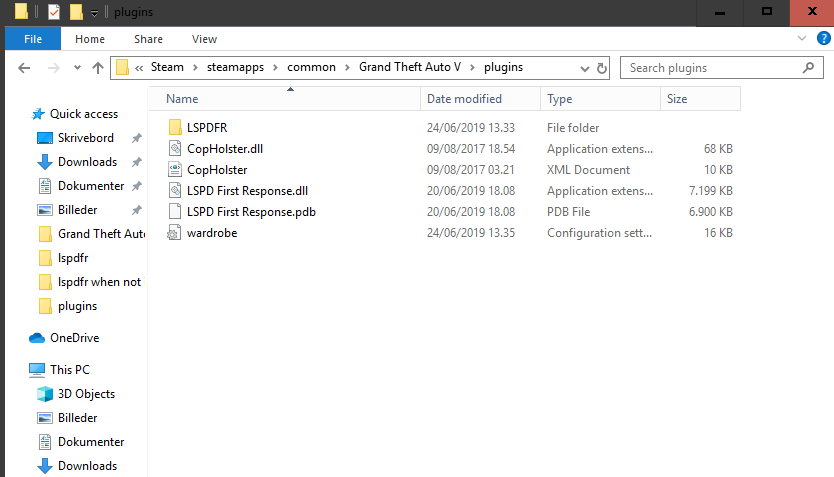Image resolution: width=834 pixels, height=477 pixels.
Task: Click Grand Theft Auto V breadcrumb
Action: (410, 67)
